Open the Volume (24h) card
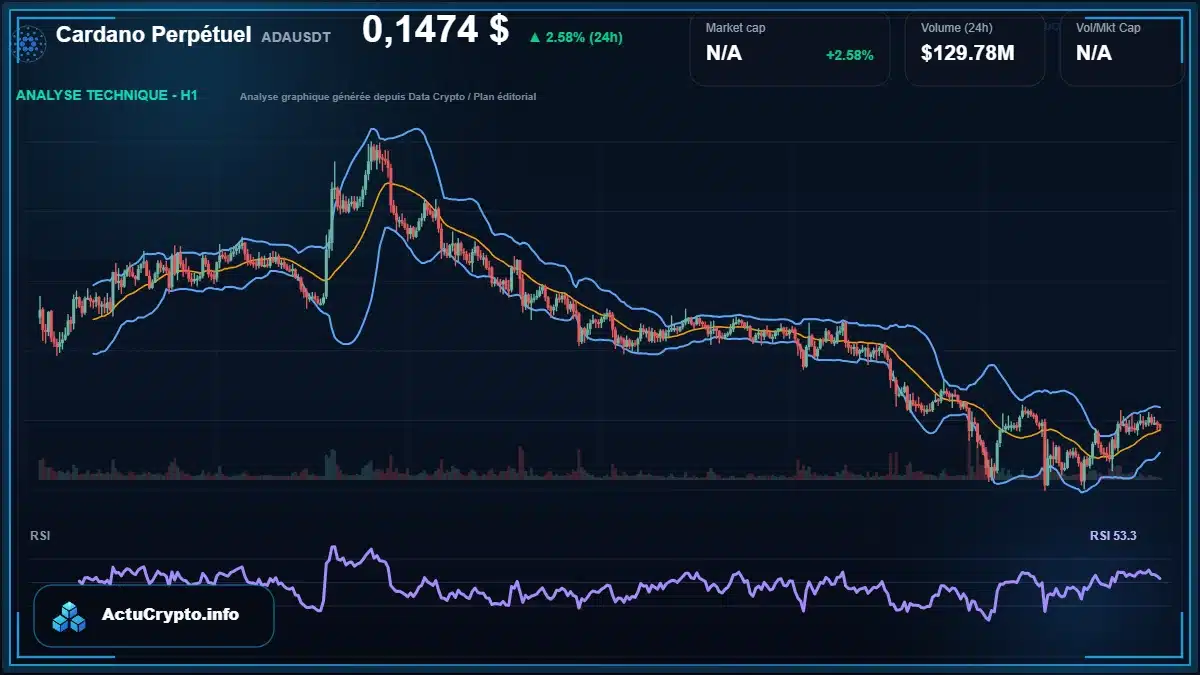 974,47
